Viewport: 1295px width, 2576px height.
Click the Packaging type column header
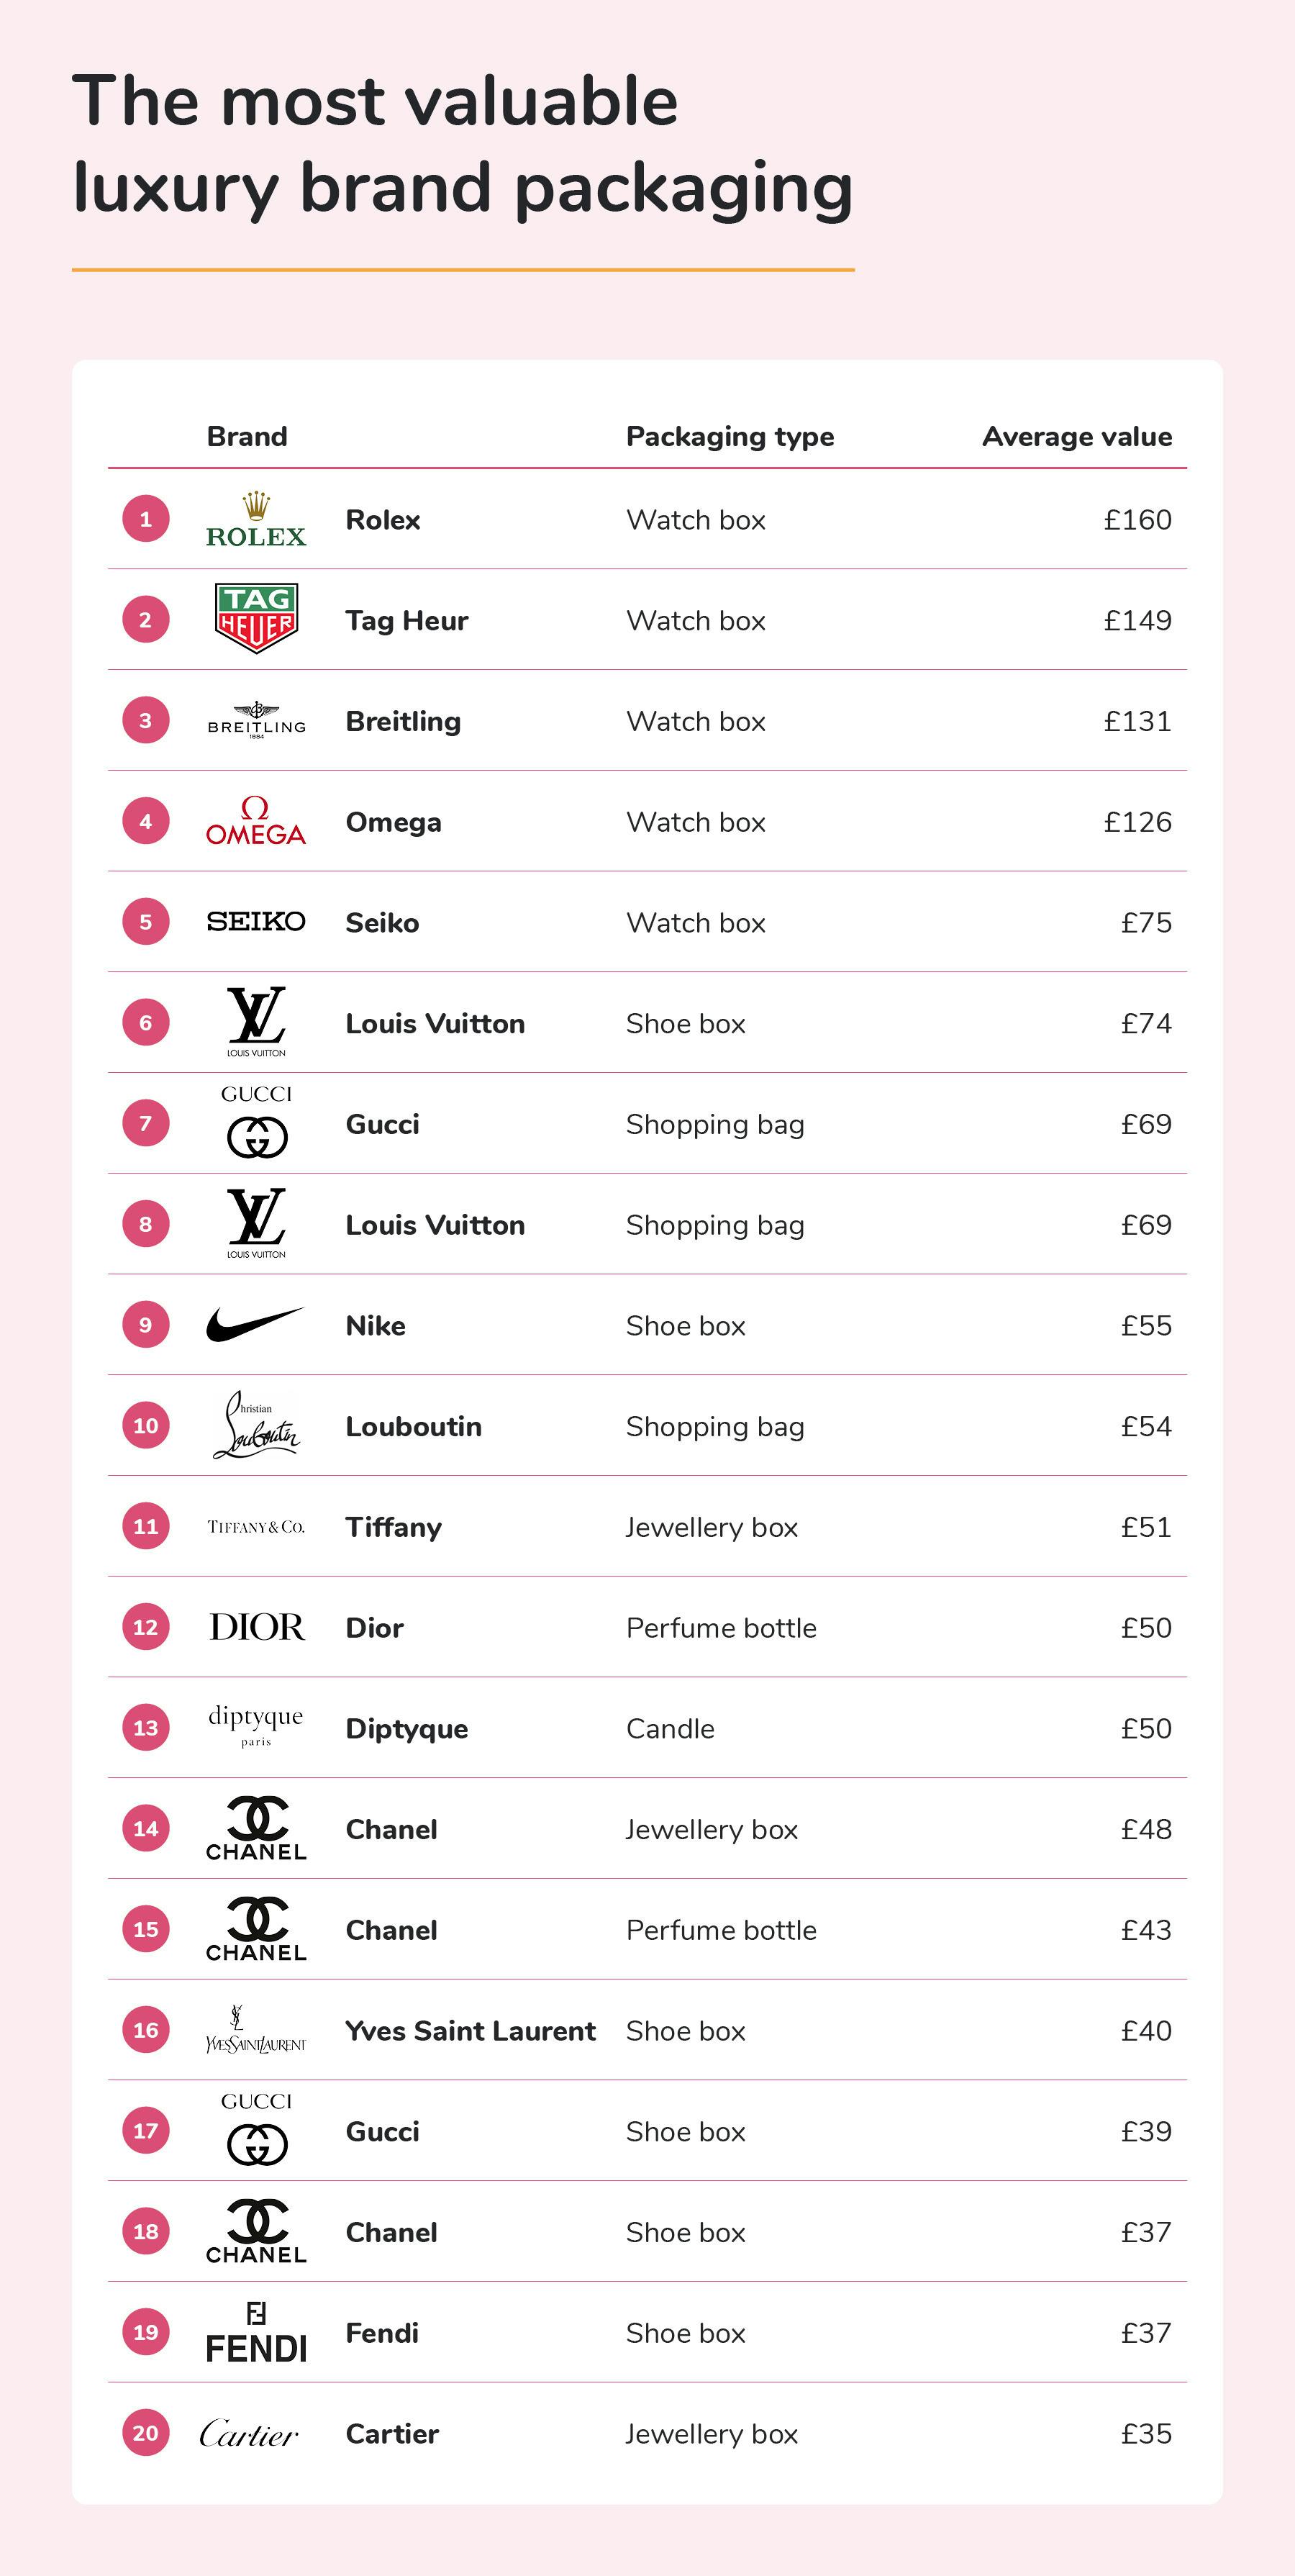pos(730,437)
